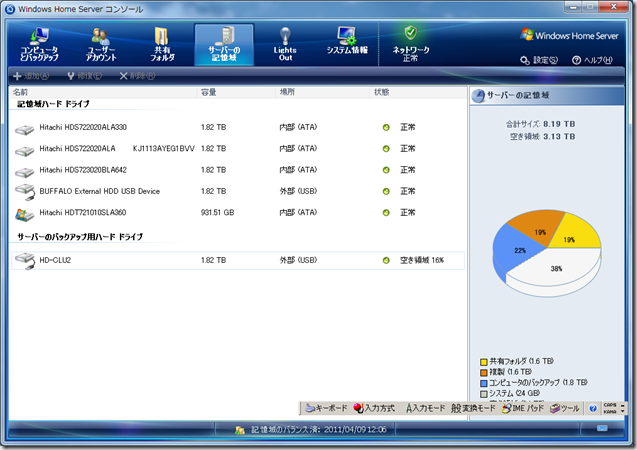Click the Remove (削除) toolbar button
The image size is (637, 450).
(x=137, y=76)
